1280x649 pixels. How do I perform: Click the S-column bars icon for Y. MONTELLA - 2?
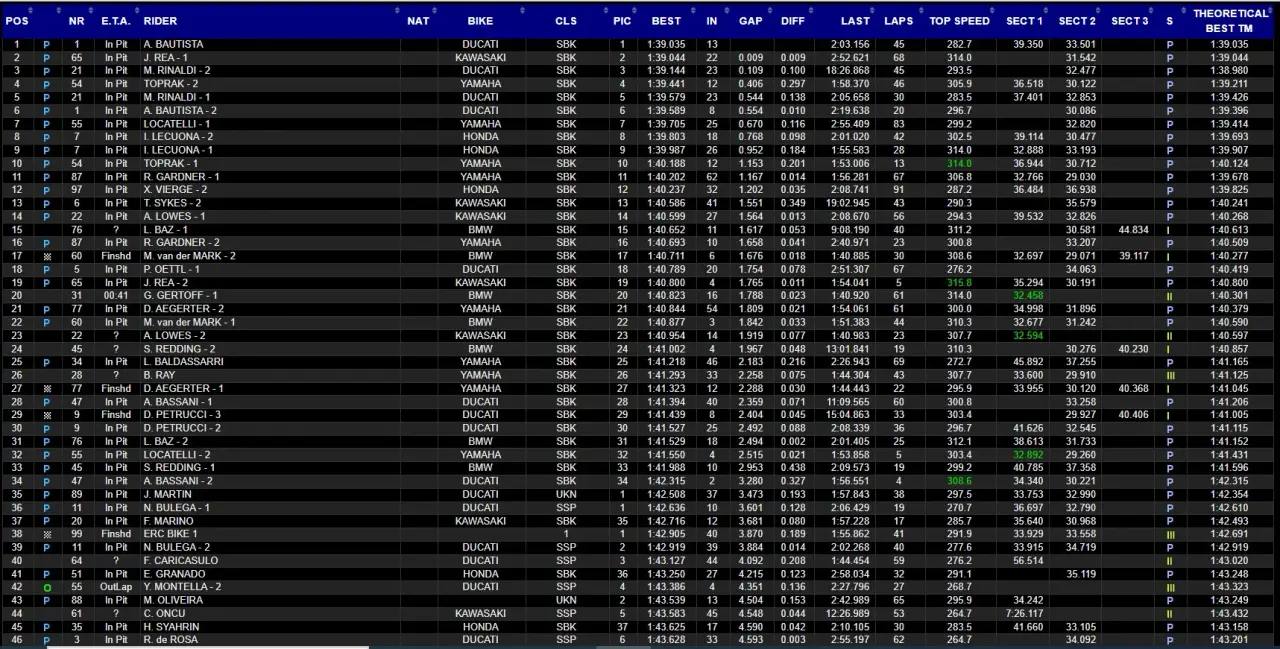click(1170, 586)
